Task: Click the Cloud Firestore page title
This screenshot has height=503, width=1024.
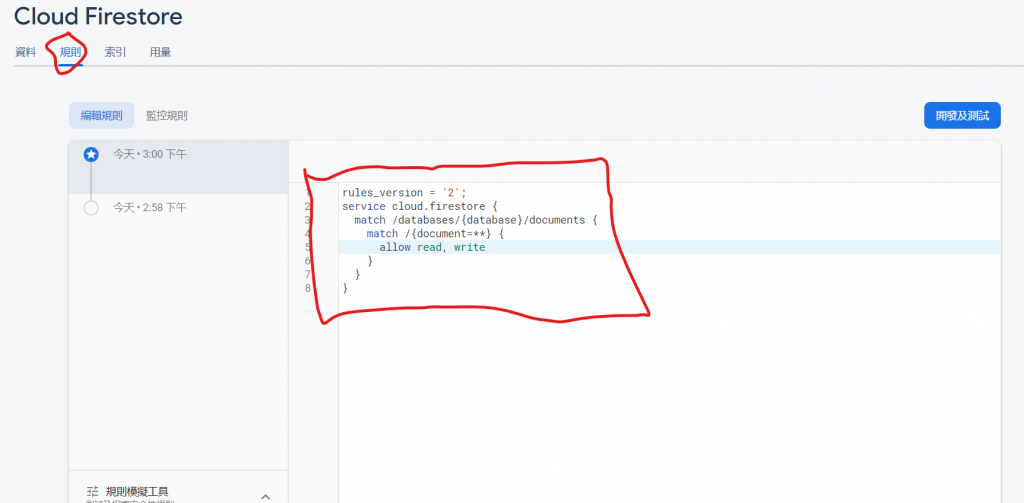Action: pyautogui.click(x=98, y=16)
